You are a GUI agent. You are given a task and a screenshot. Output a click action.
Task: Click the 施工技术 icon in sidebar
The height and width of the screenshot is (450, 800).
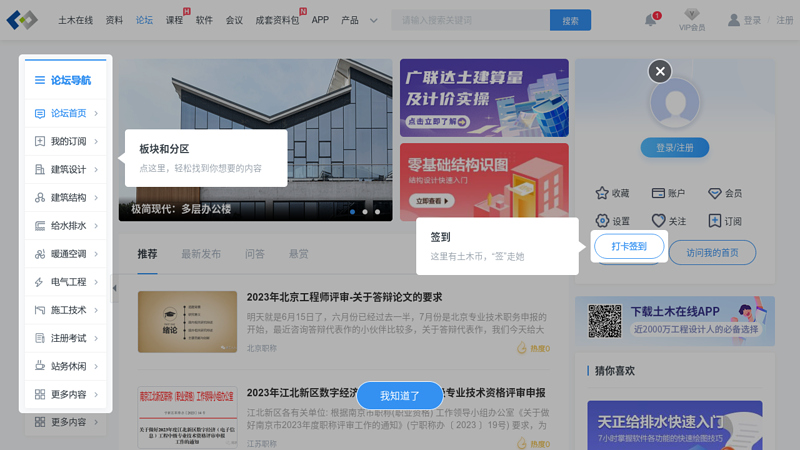pos(40,310)
